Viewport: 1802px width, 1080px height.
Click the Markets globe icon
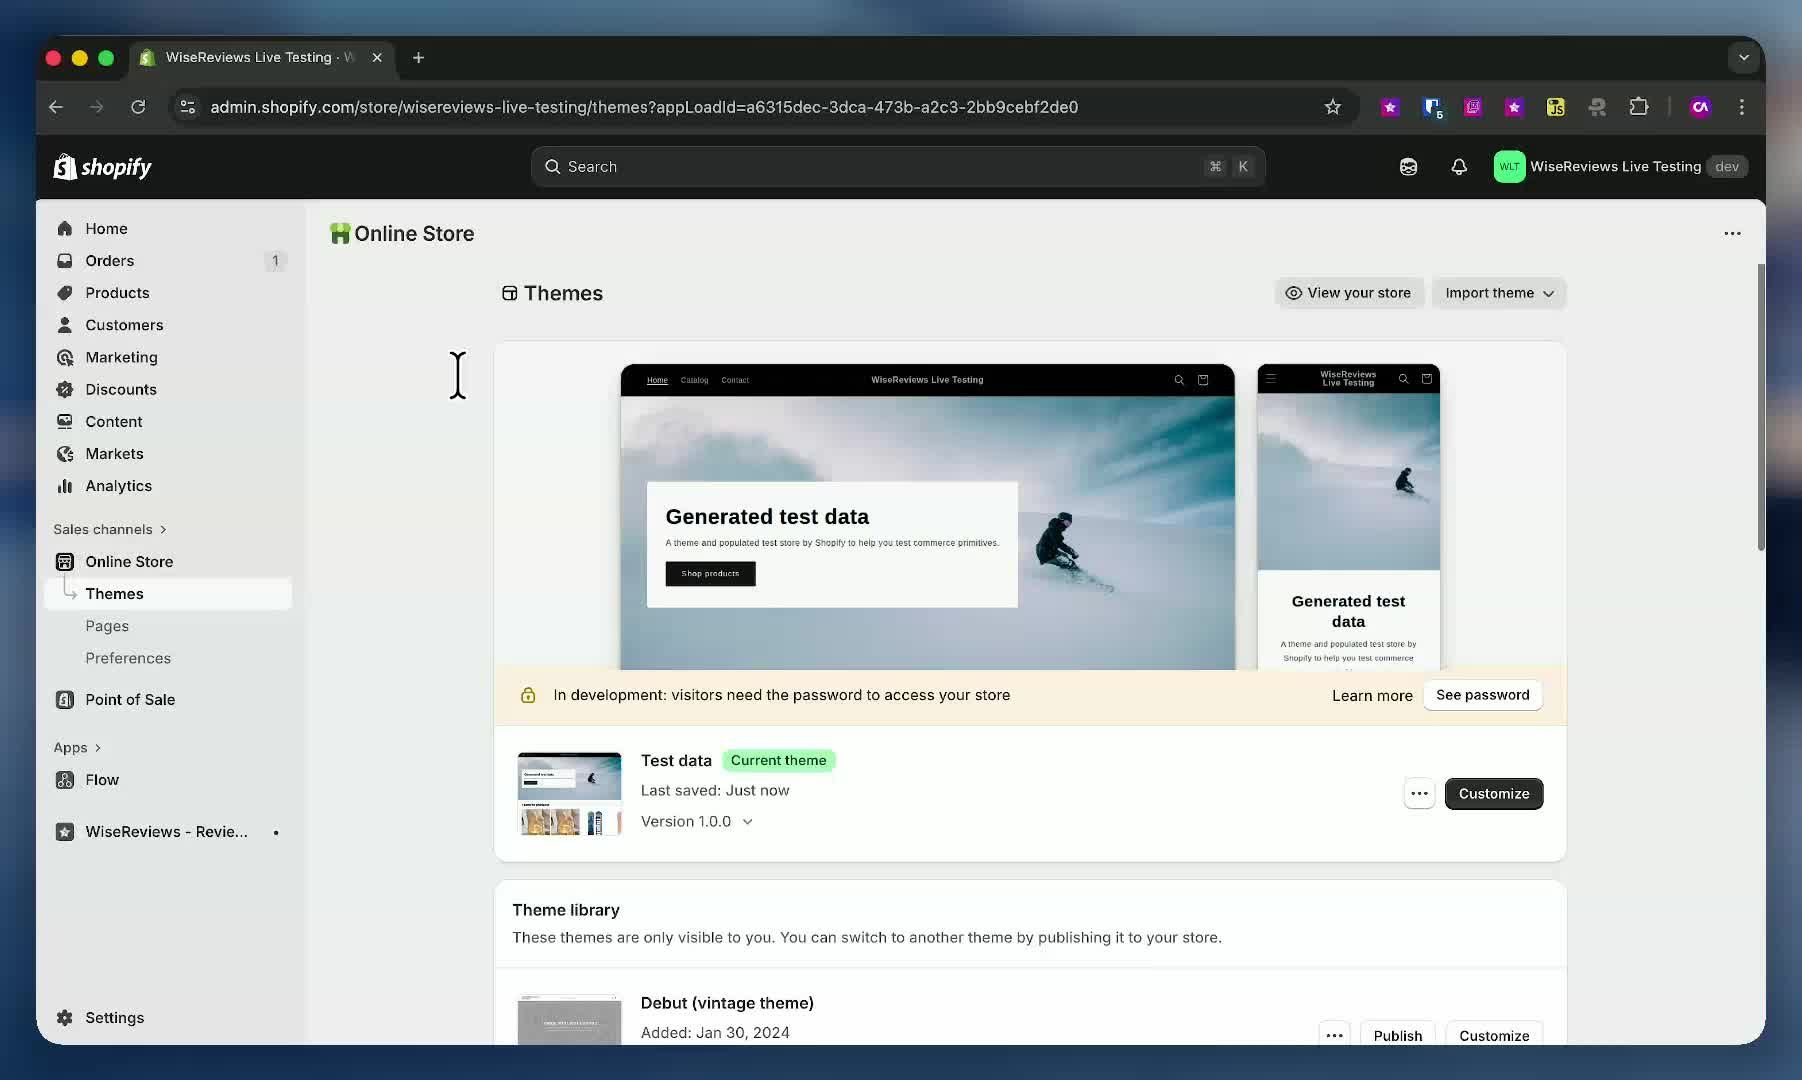click(x=65, y=454)
